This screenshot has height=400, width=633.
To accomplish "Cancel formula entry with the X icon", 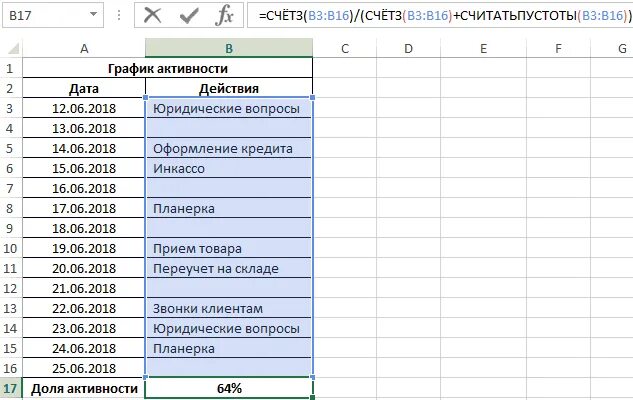I will pyautogui.click(x=153, y=15).
